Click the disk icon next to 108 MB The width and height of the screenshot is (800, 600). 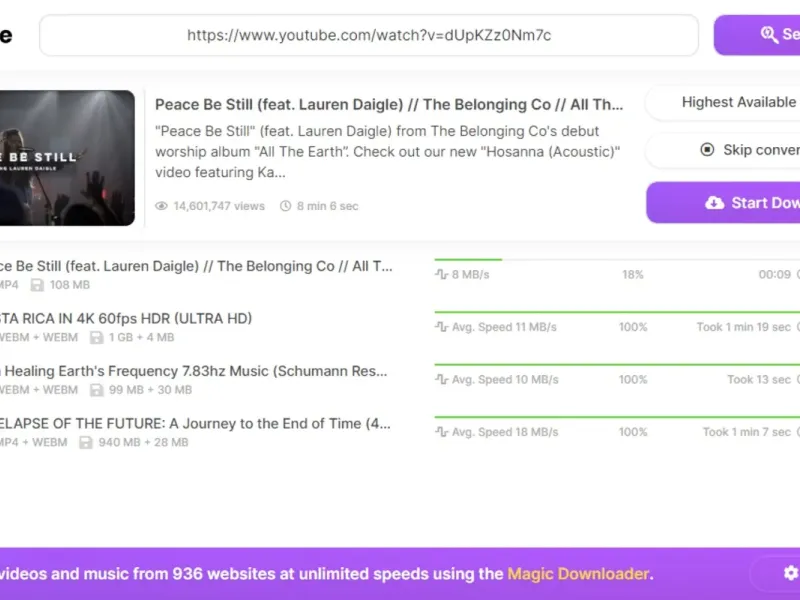[x=37, y=285]
